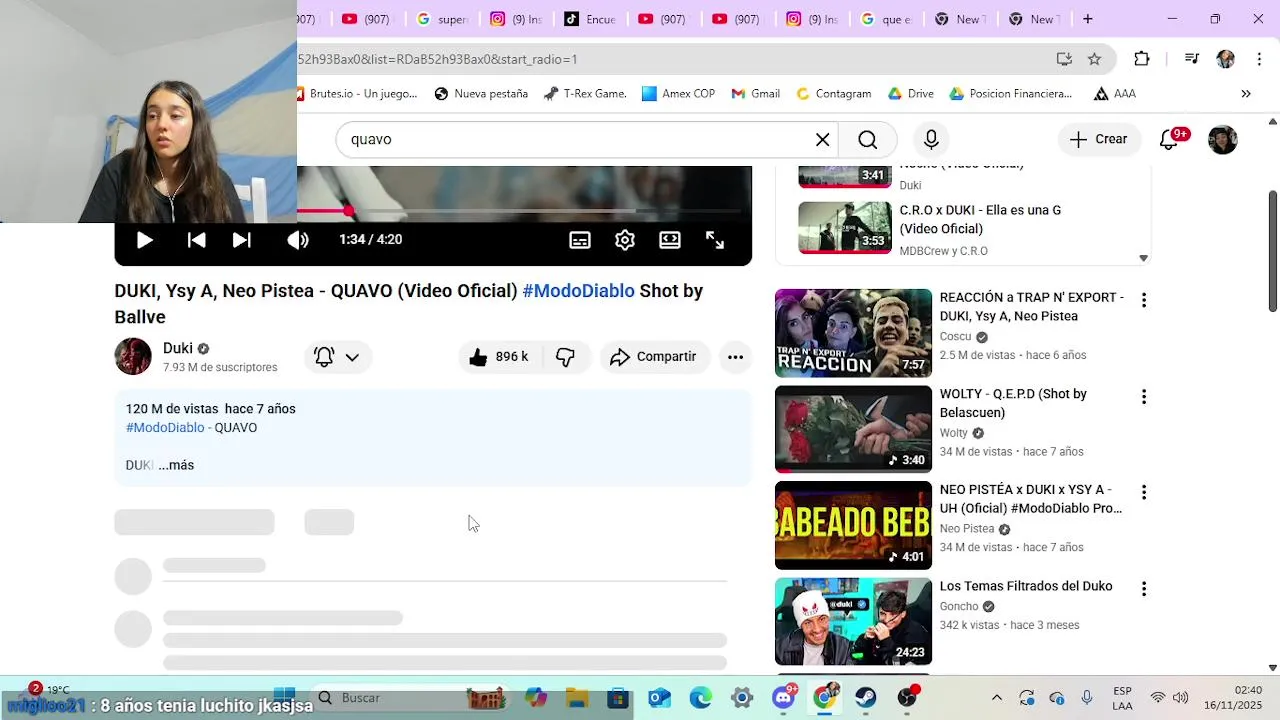Click the install app icon in address bar

[1064, 59]
